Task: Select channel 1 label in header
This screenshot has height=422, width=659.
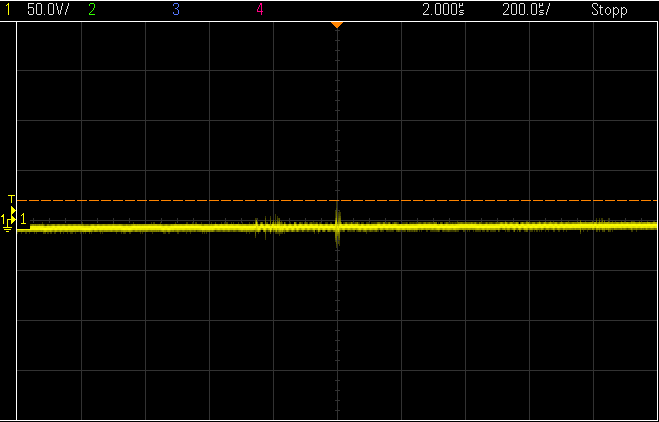Action: [8, 10]
